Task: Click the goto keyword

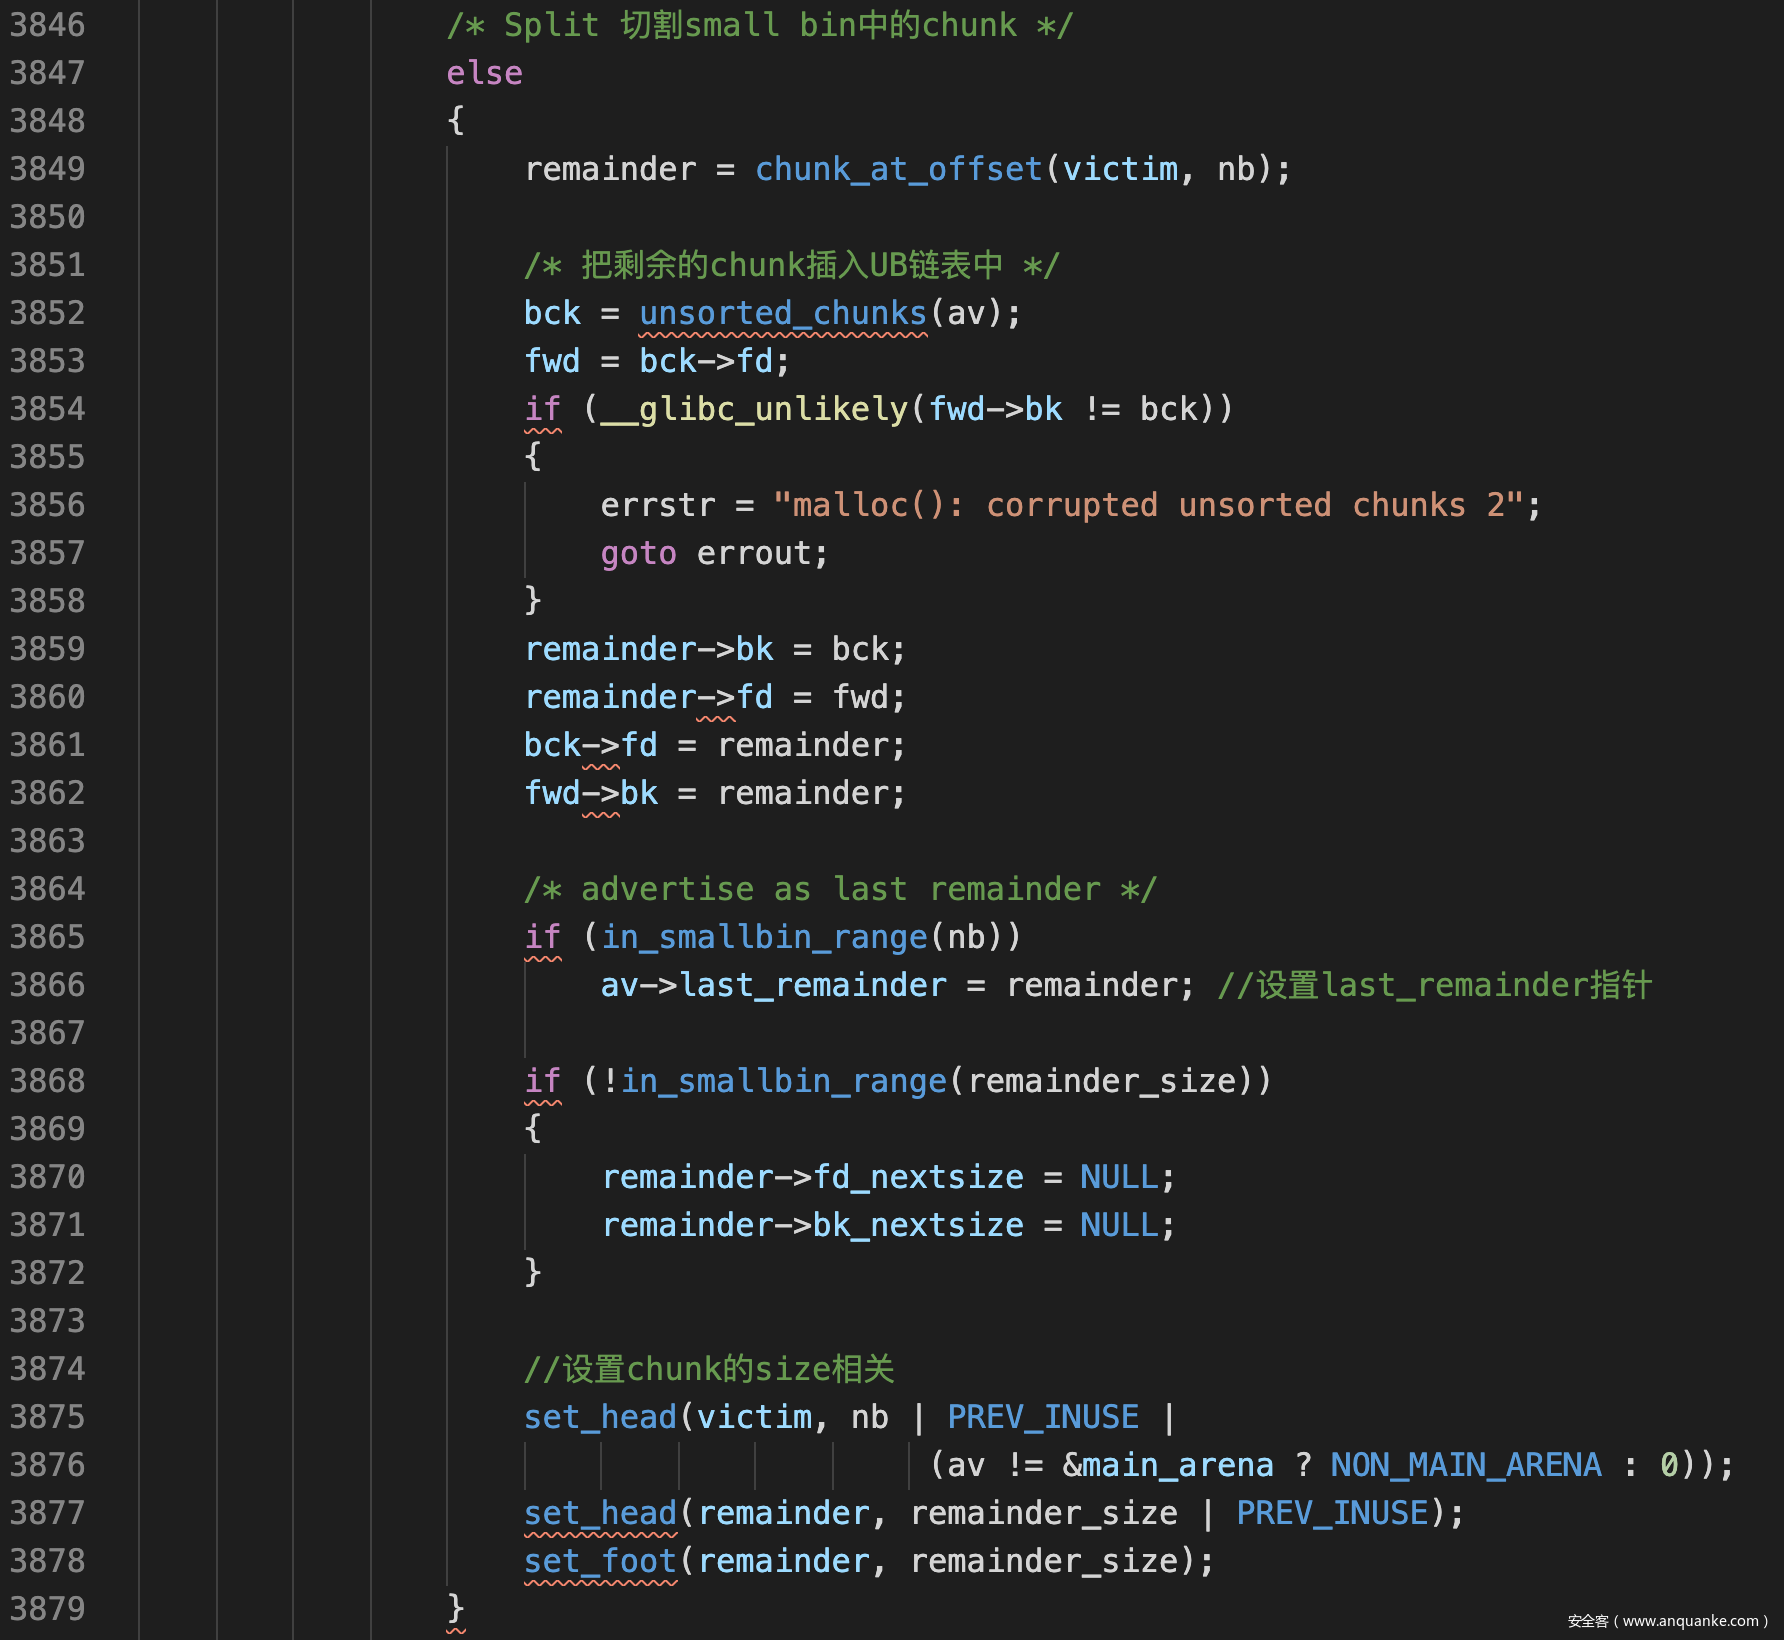Action: click(x=638, y=553)
